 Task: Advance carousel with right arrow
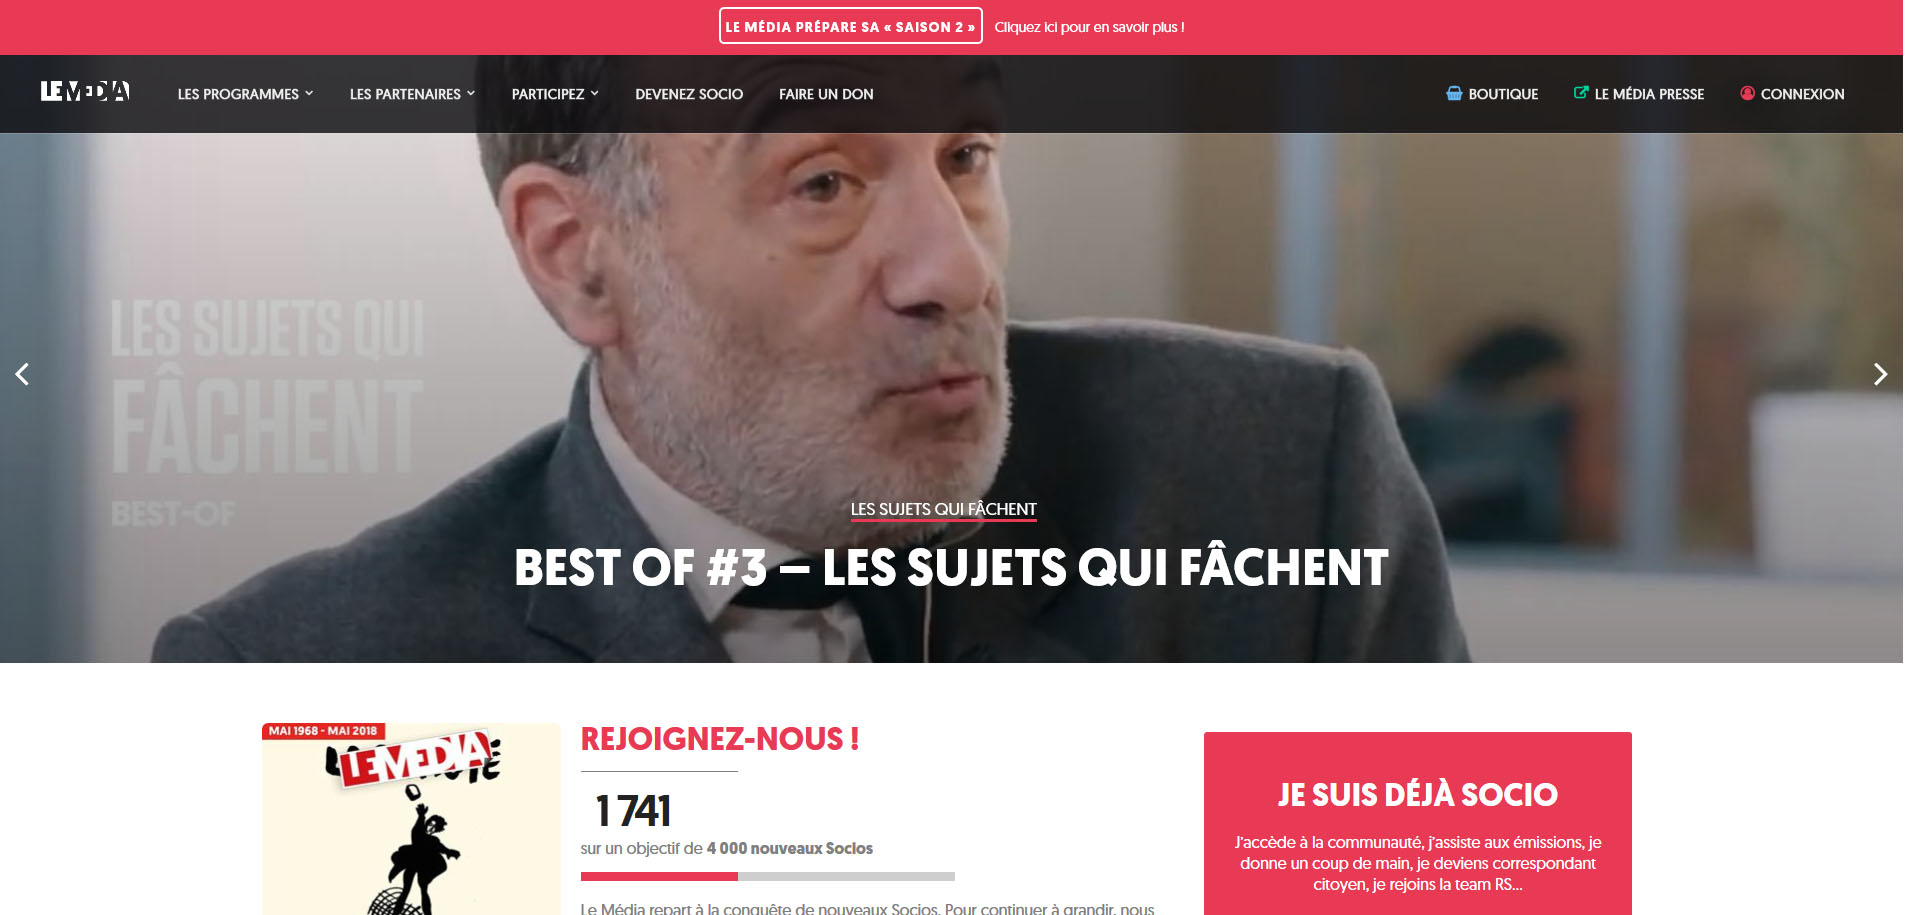(1880, 374)
